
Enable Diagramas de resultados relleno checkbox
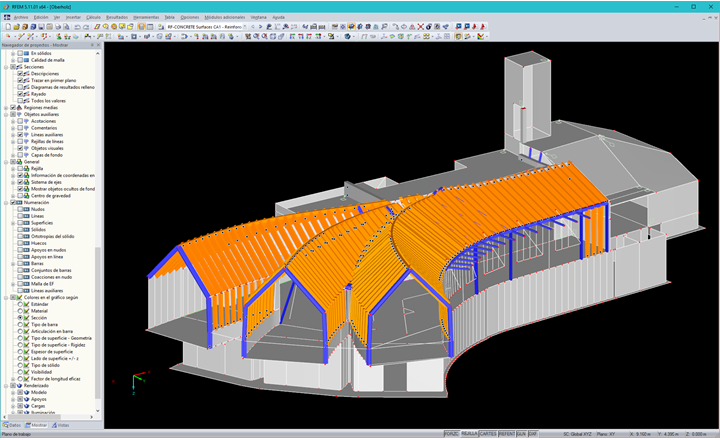20,87
